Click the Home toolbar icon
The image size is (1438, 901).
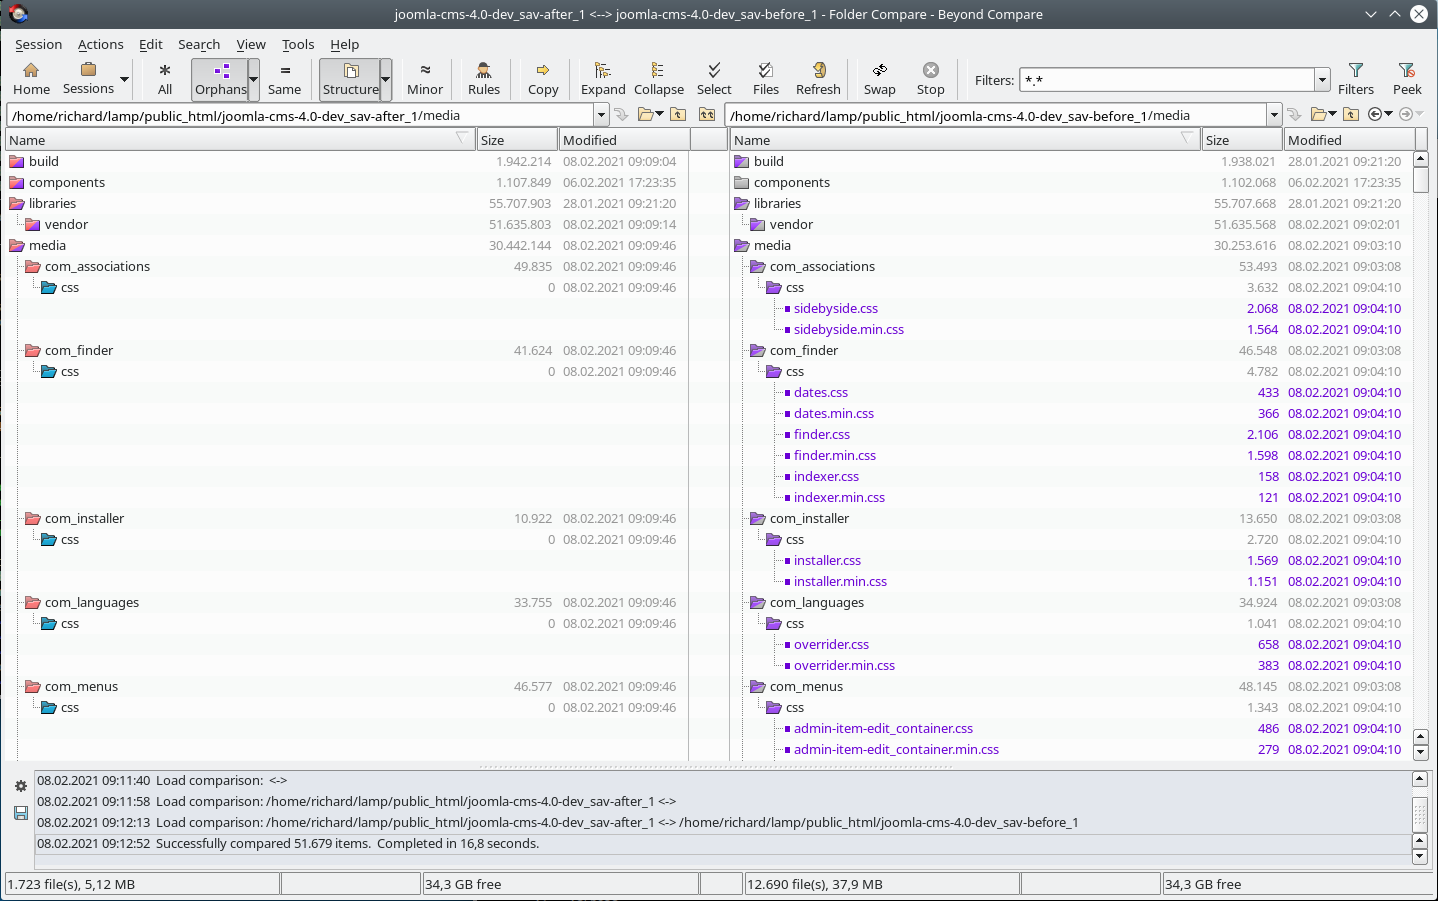[31, 79]
